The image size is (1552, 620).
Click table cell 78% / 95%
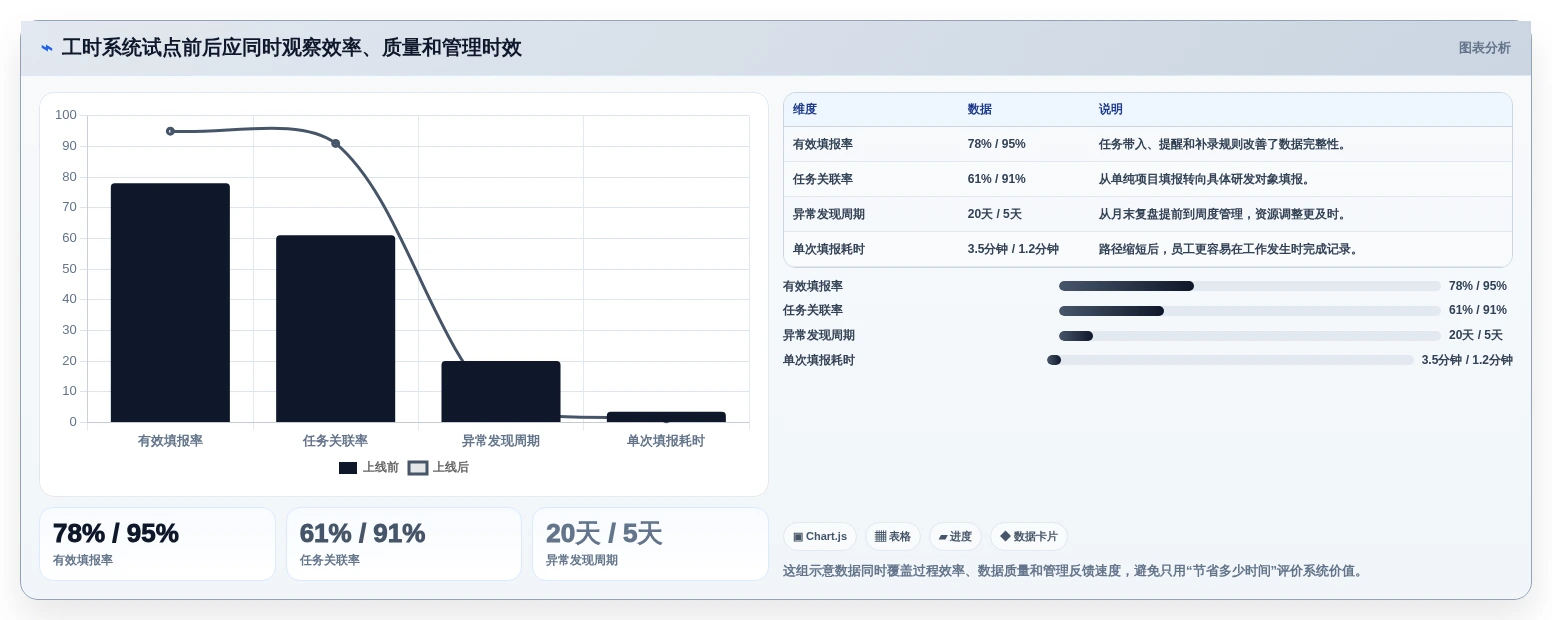(x=997, y=144)
